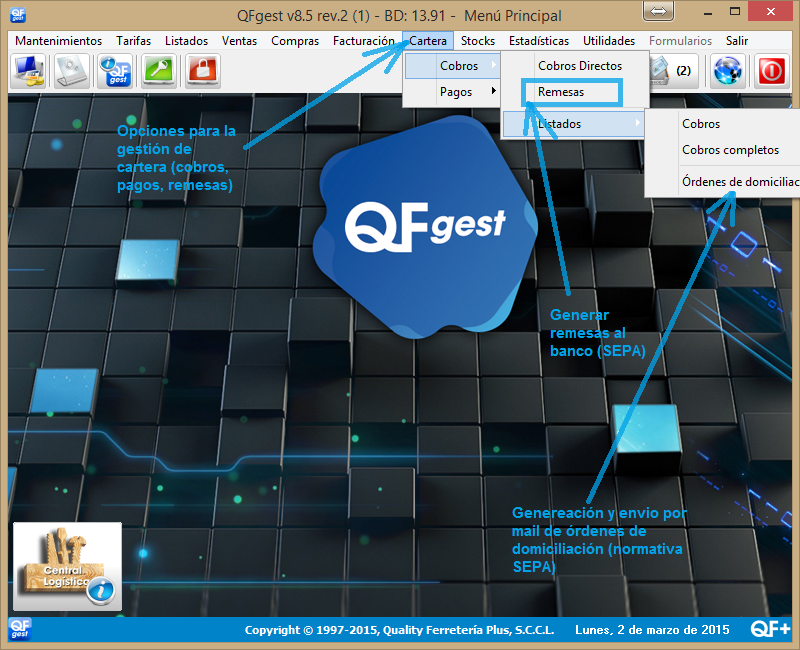The height and width of the screenshot is (650, 800).
Task: Click the QFgest title bar app icon
Action: click(x=18, y=15)
